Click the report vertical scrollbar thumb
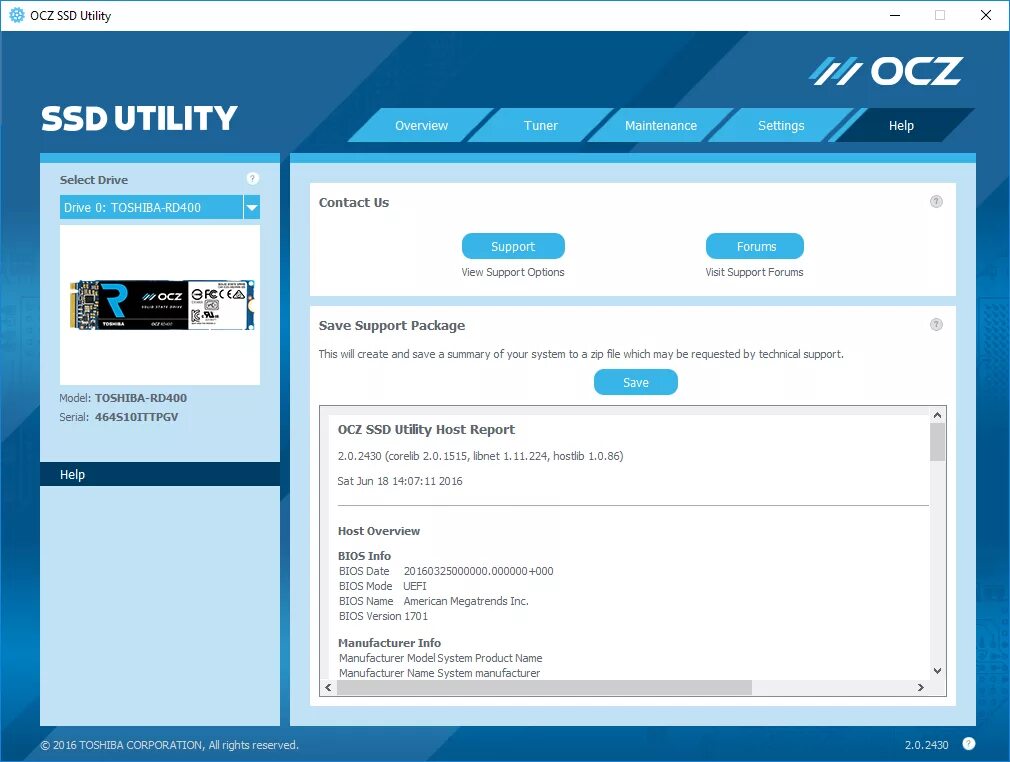The height and width of the screenshot is (762, 1010). (937, 442)
